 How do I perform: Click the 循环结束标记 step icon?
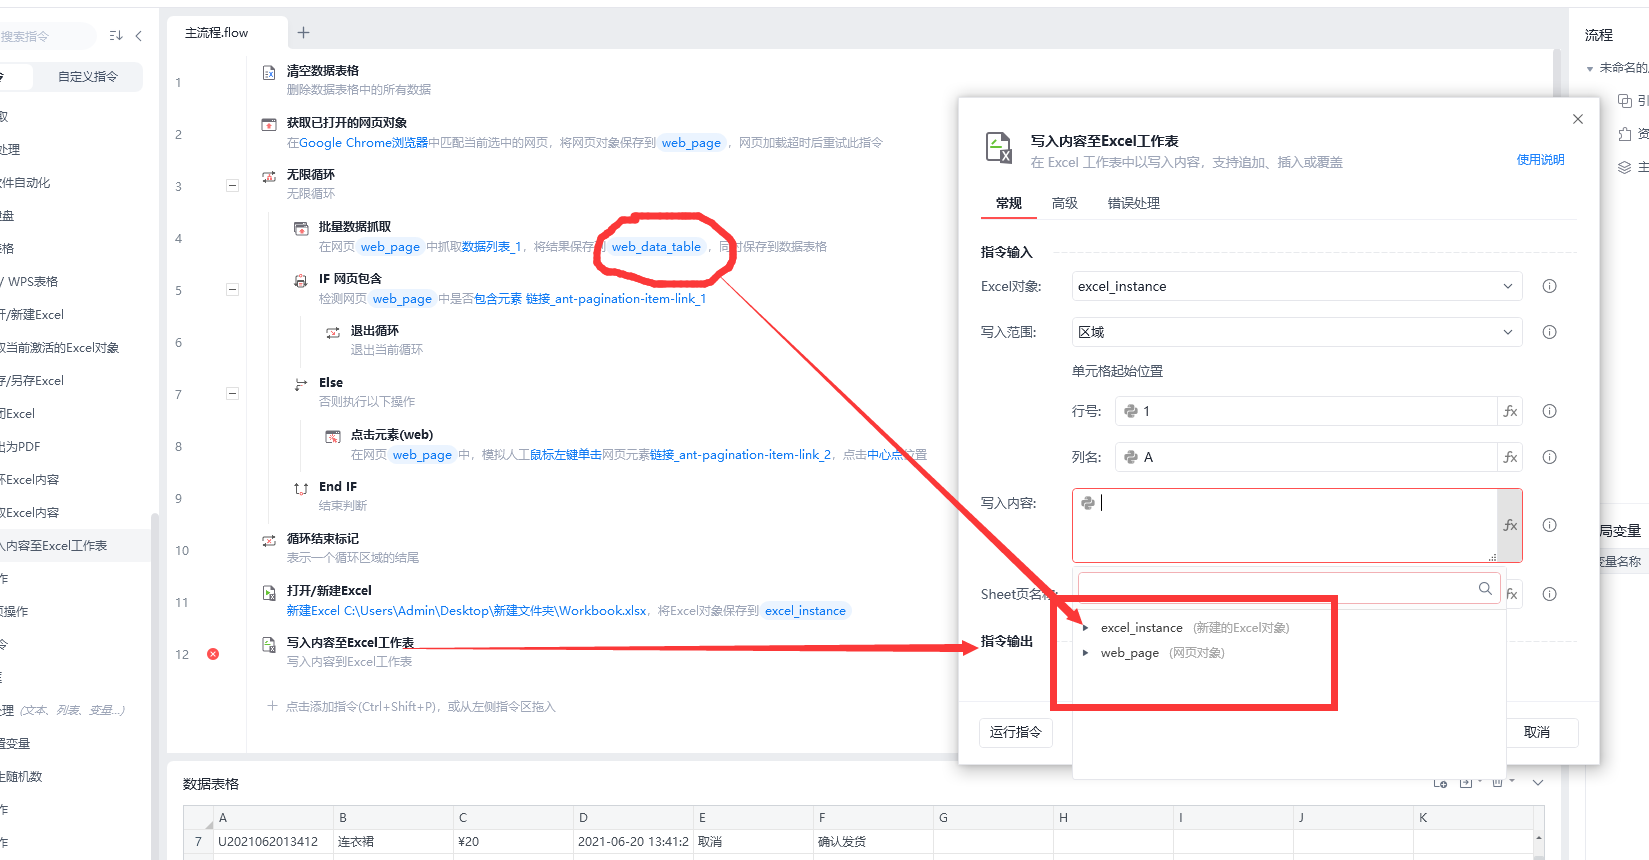pos(269,540)
